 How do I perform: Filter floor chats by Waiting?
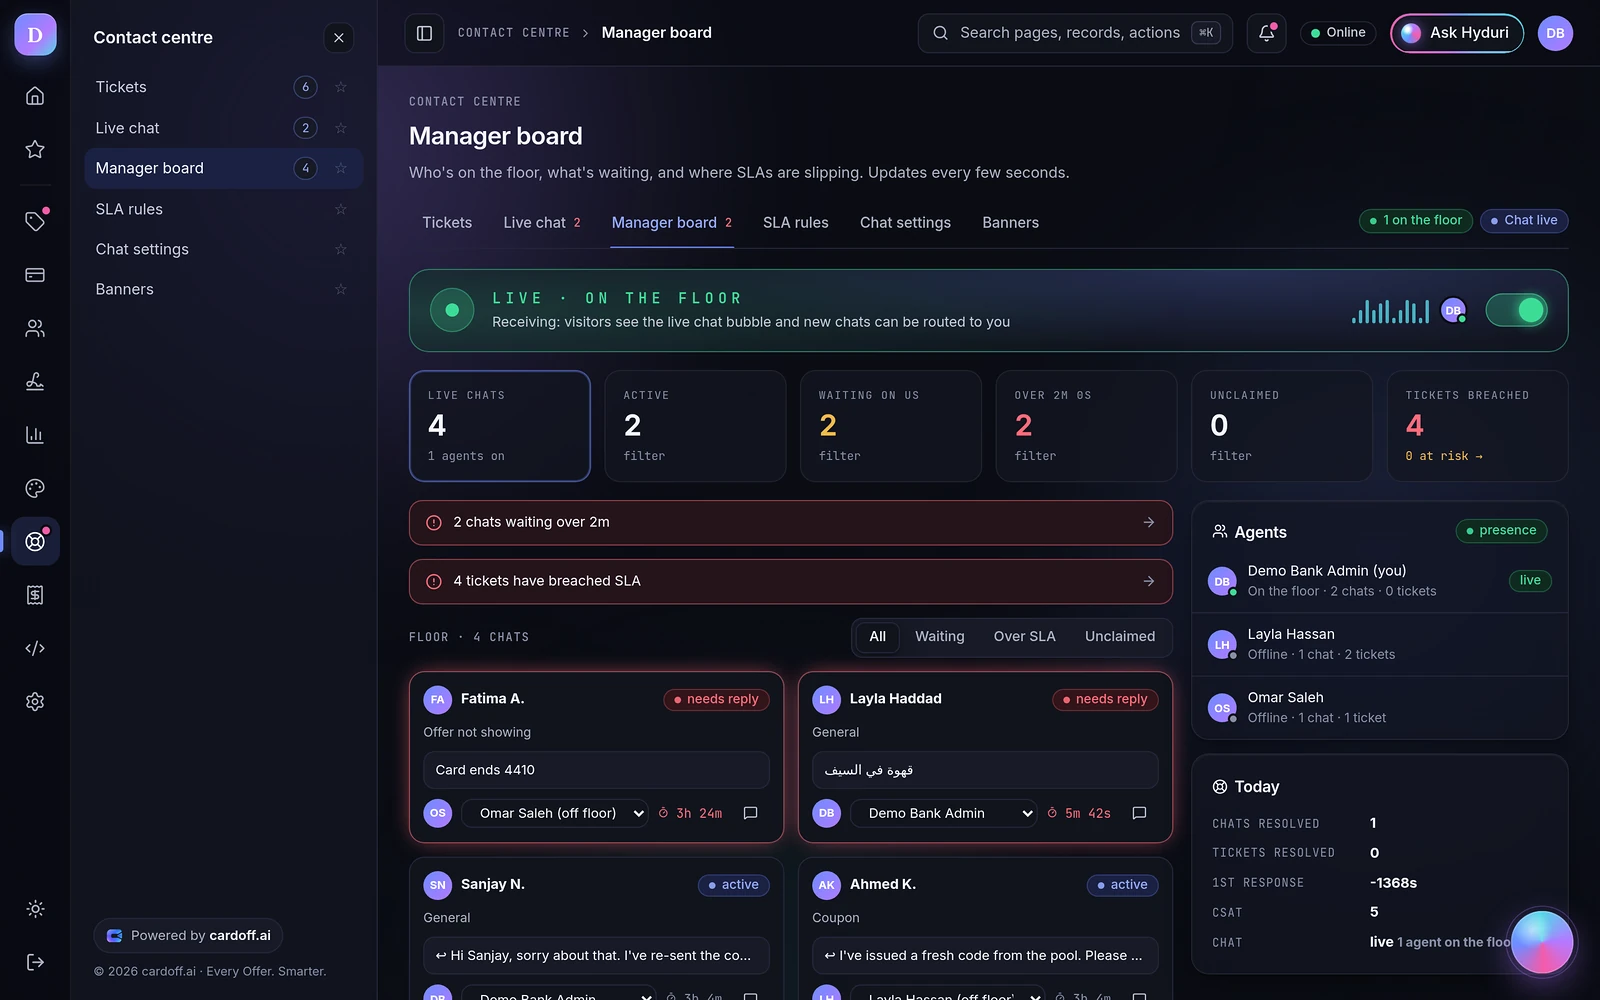(x=940, y=637)
